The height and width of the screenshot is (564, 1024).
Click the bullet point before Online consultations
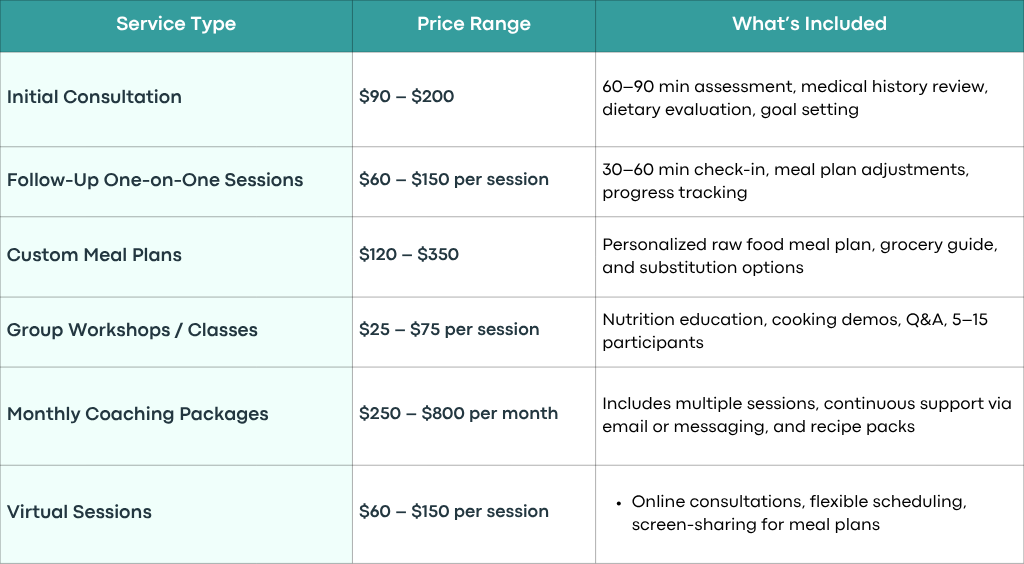(618, 503)
